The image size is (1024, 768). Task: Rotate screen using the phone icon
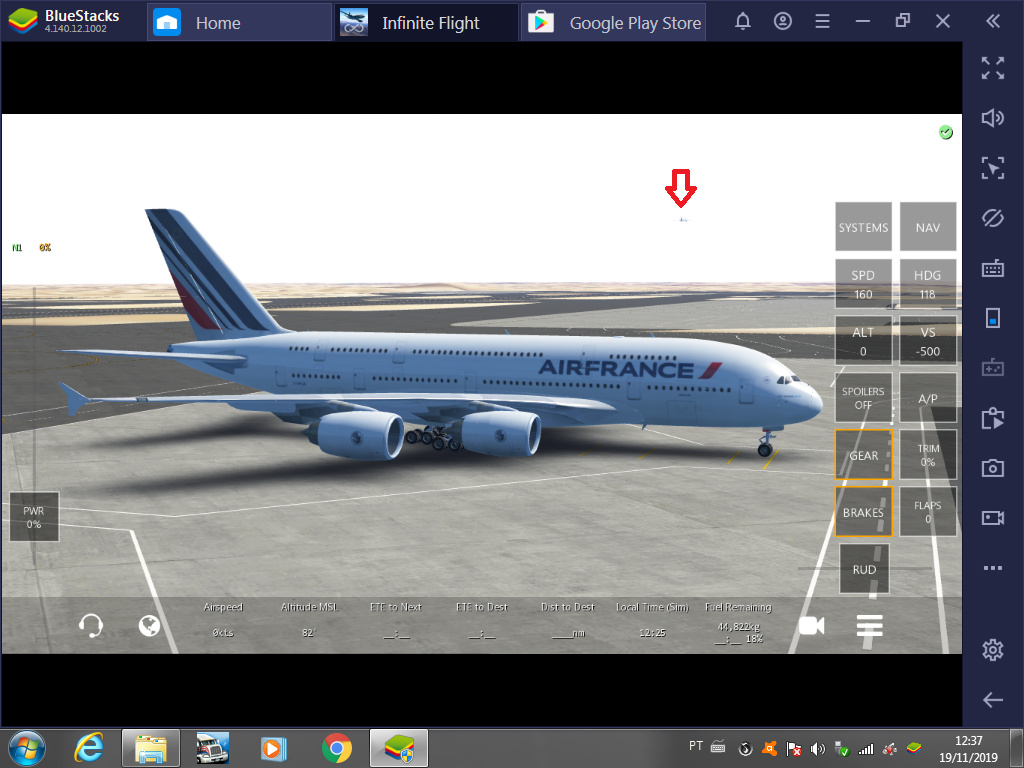(993, 318)
